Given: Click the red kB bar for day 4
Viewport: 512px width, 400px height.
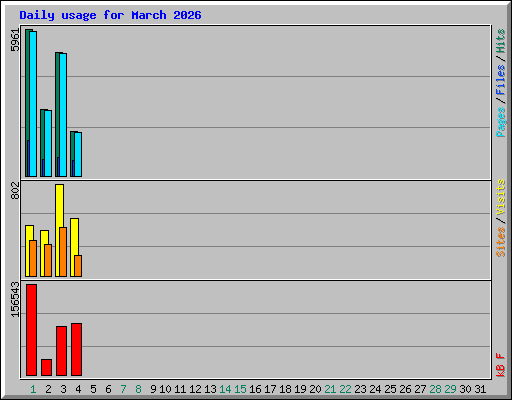Looking at the screenshot, I should point(76,349).
